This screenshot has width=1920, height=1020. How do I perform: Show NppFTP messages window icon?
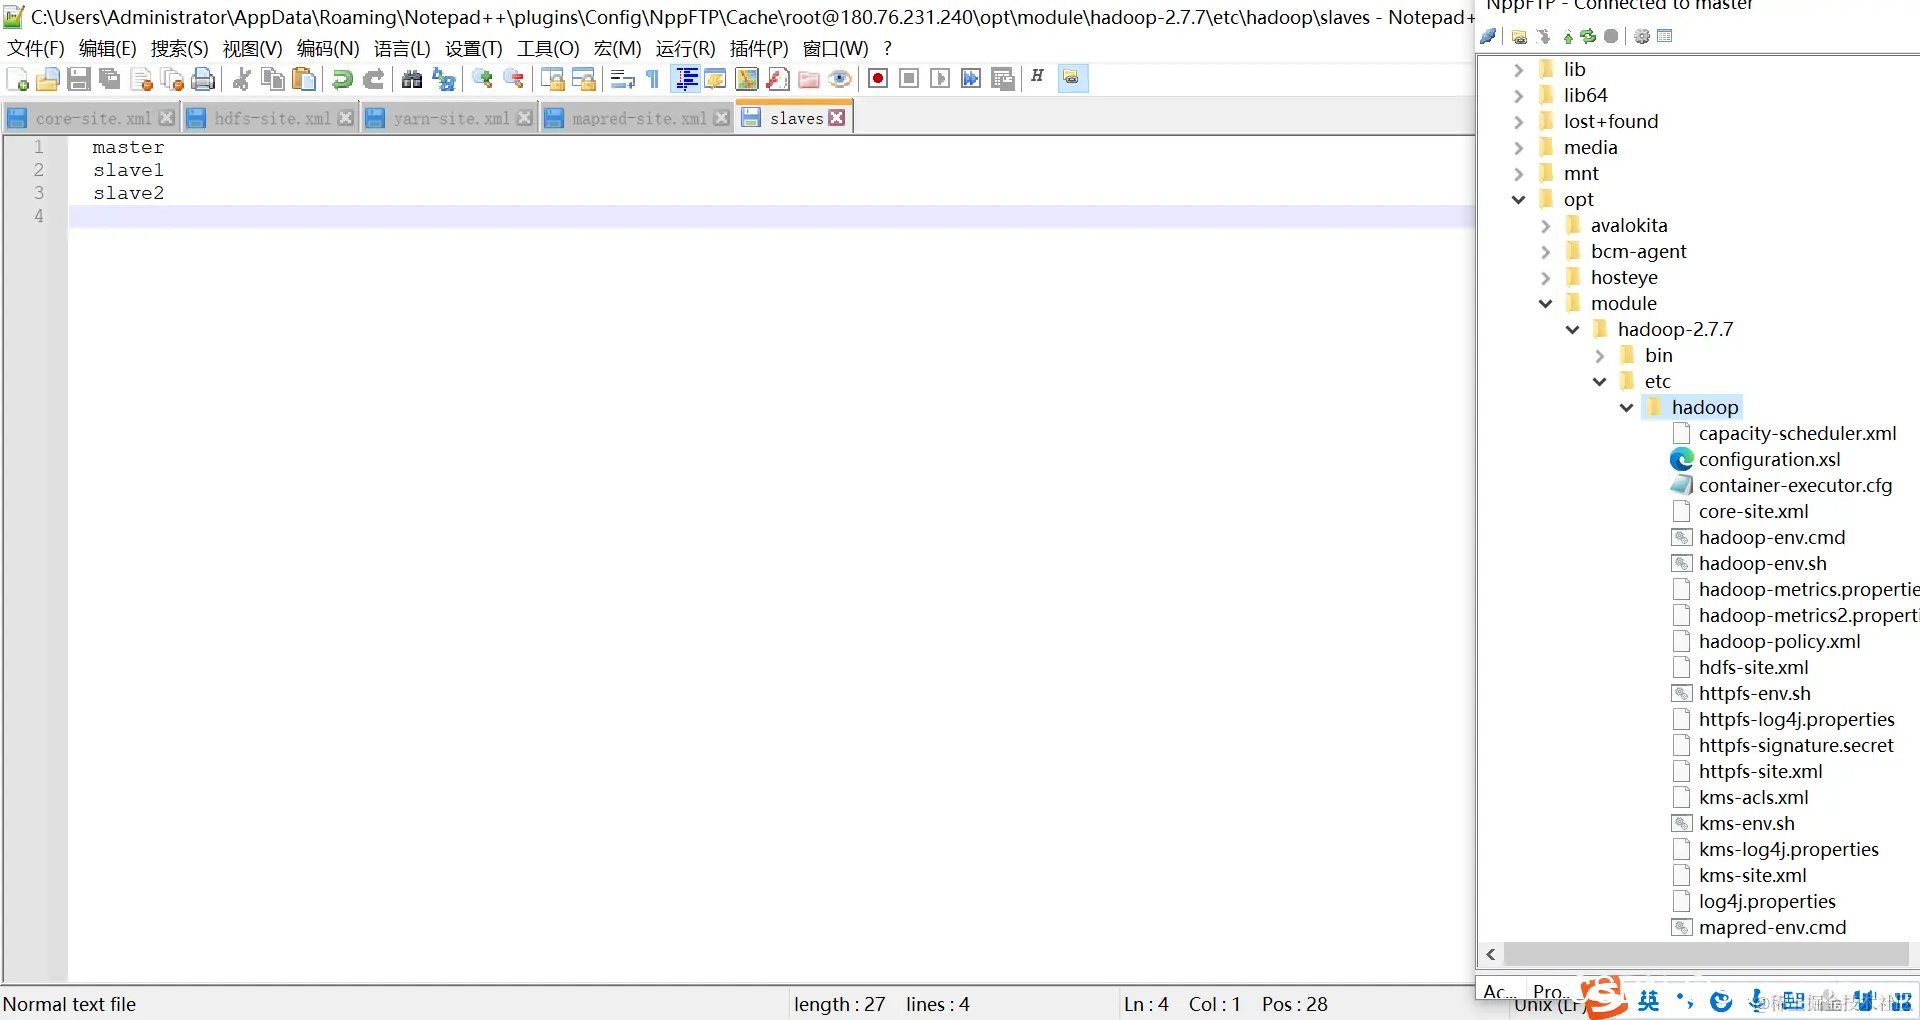[x=1665, y=36]
